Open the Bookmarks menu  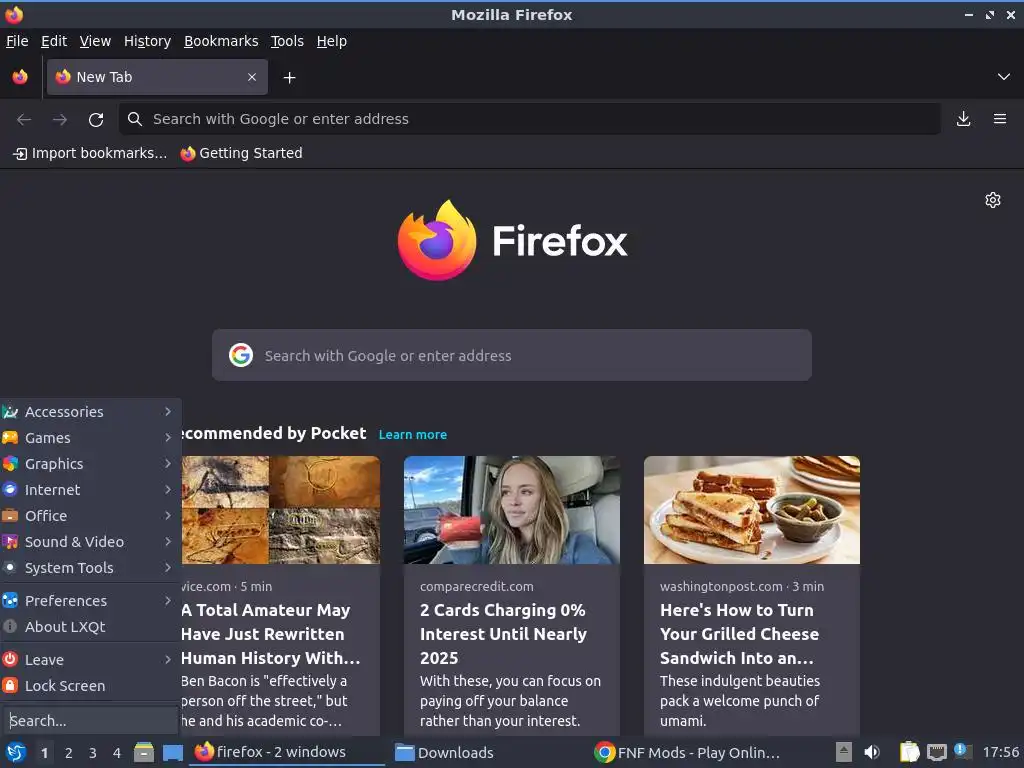pyautogui.click(x=221, y=41)
